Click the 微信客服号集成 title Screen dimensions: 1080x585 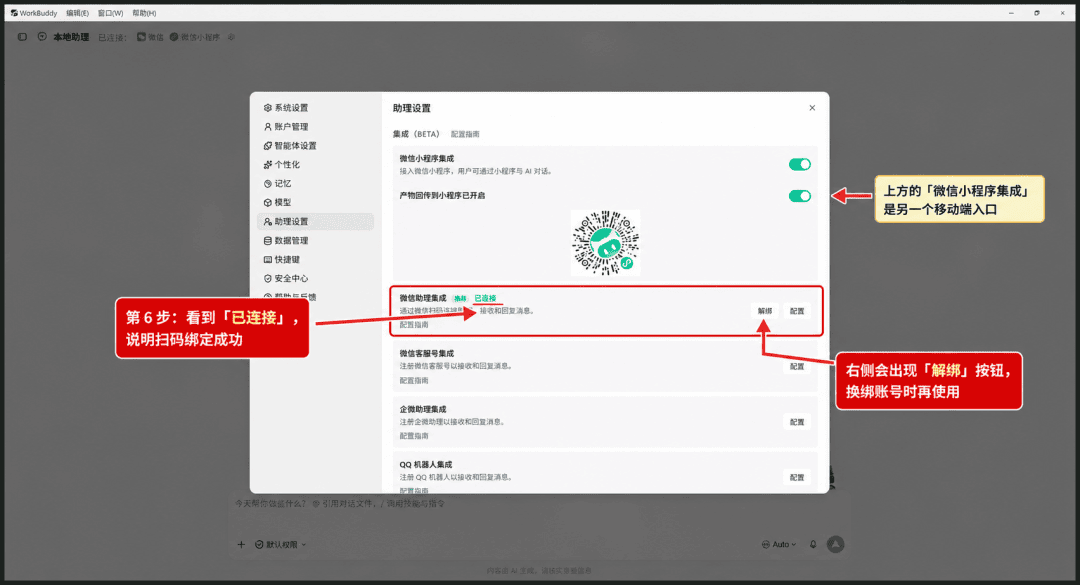click(x=426, y=353)
